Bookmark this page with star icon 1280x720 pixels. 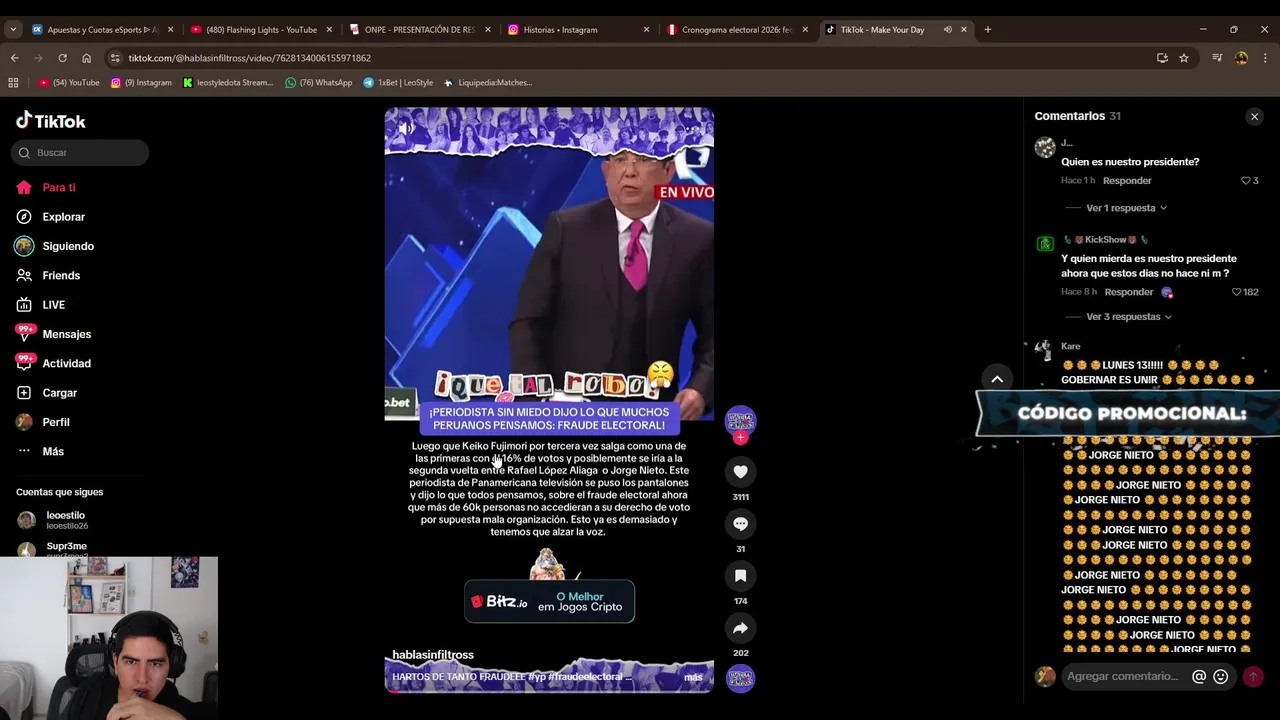(1184, 58)
